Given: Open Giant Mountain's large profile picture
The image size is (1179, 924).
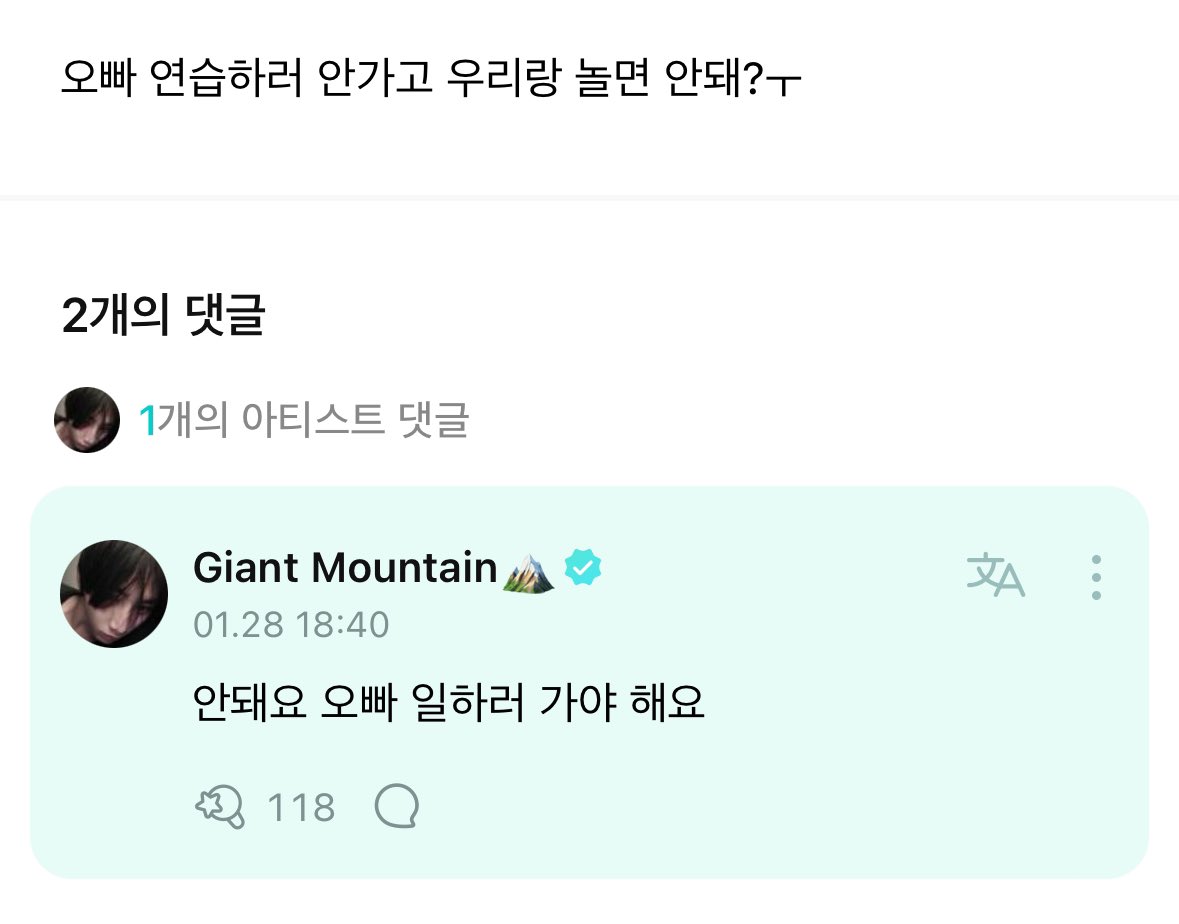Looking at the screenshot, I should click(113, 593).
